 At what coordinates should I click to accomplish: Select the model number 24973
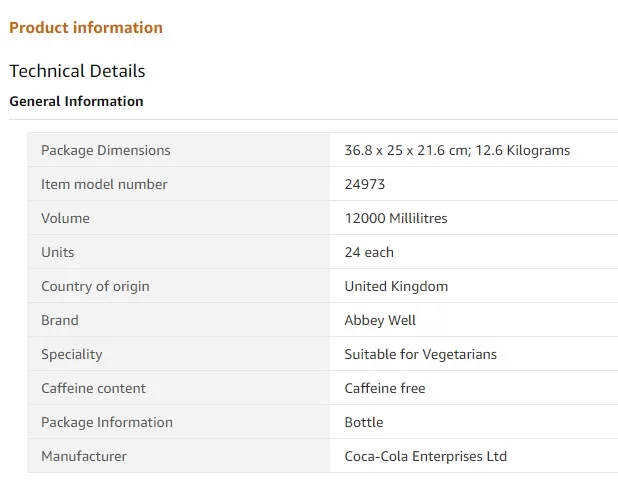tap(365, 184)
